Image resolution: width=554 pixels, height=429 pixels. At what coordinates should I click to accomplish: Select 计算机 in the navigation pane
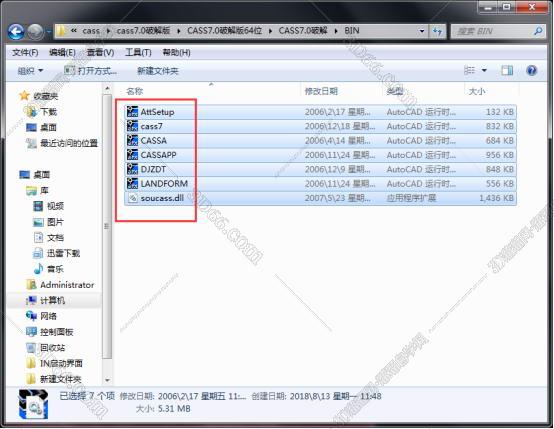point(52,301)
